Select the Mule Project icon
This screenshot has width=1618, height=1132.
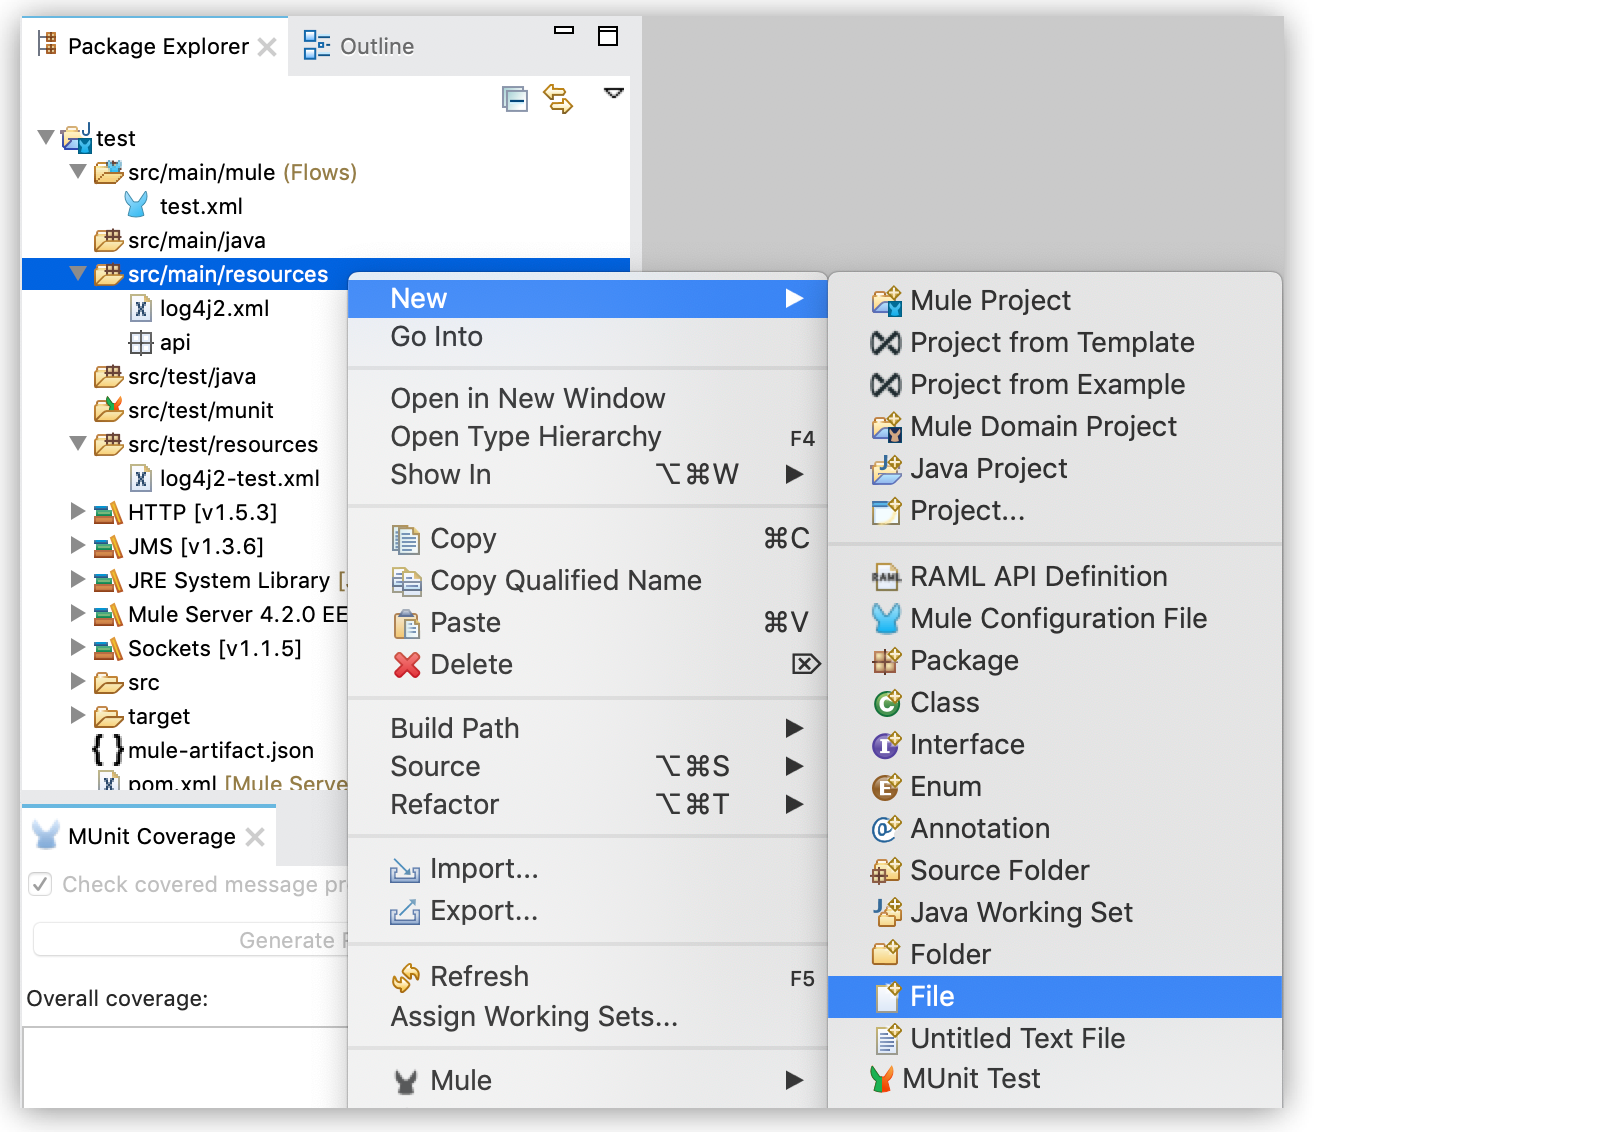[884, 300]
